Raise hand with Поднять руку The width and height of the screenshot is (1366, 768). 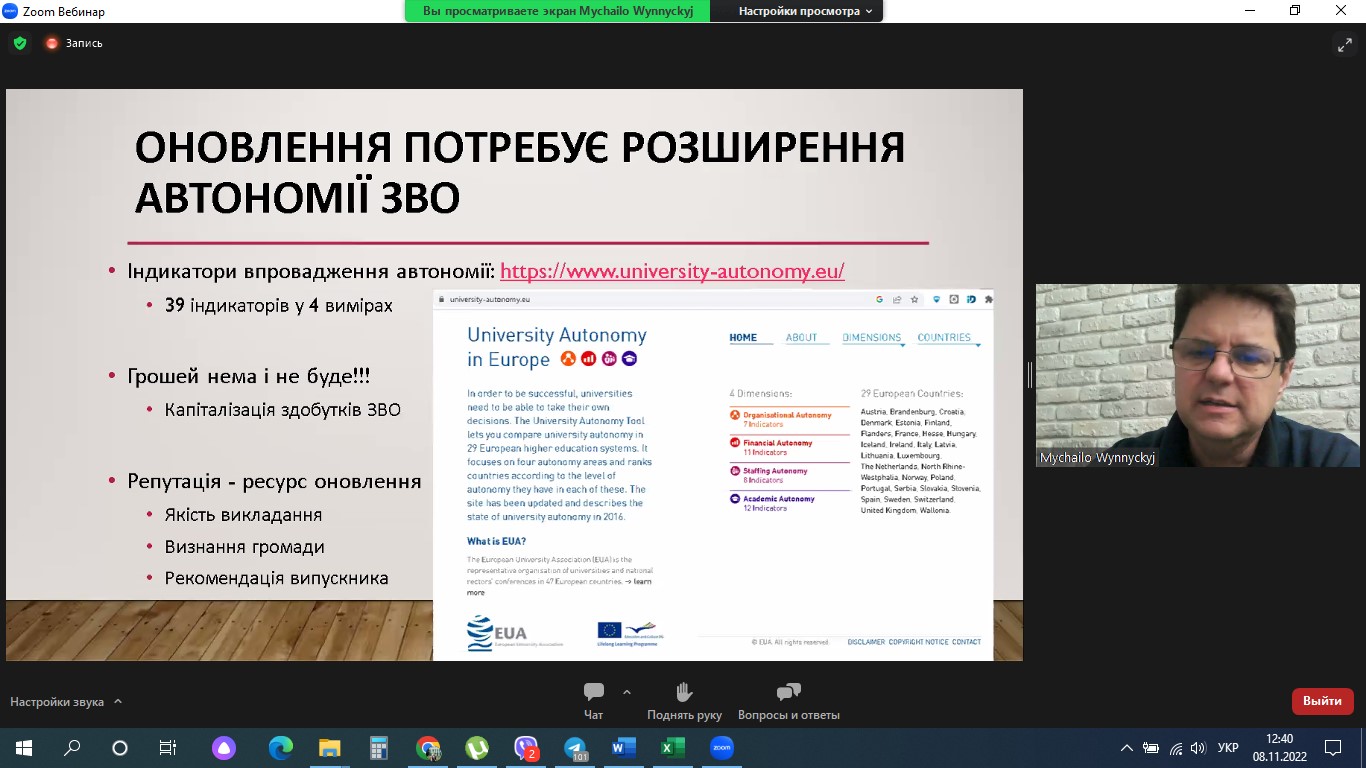pos(684,700)
